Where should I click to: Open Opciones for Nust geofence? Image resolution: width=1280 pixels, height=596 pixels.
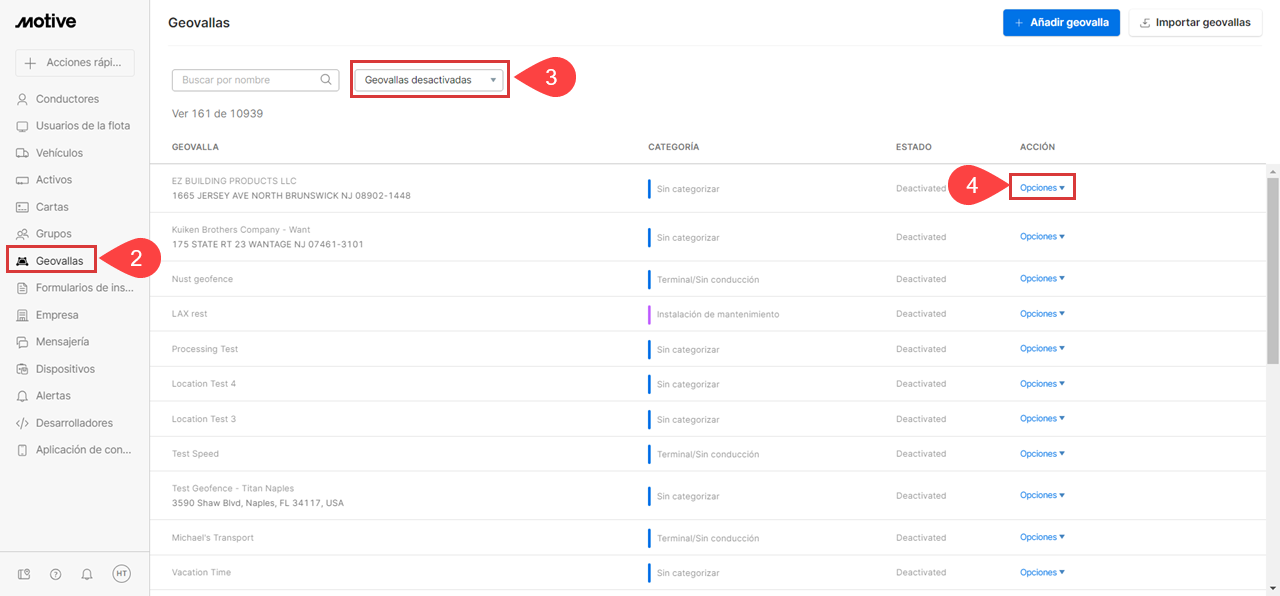click(1042, 279)
